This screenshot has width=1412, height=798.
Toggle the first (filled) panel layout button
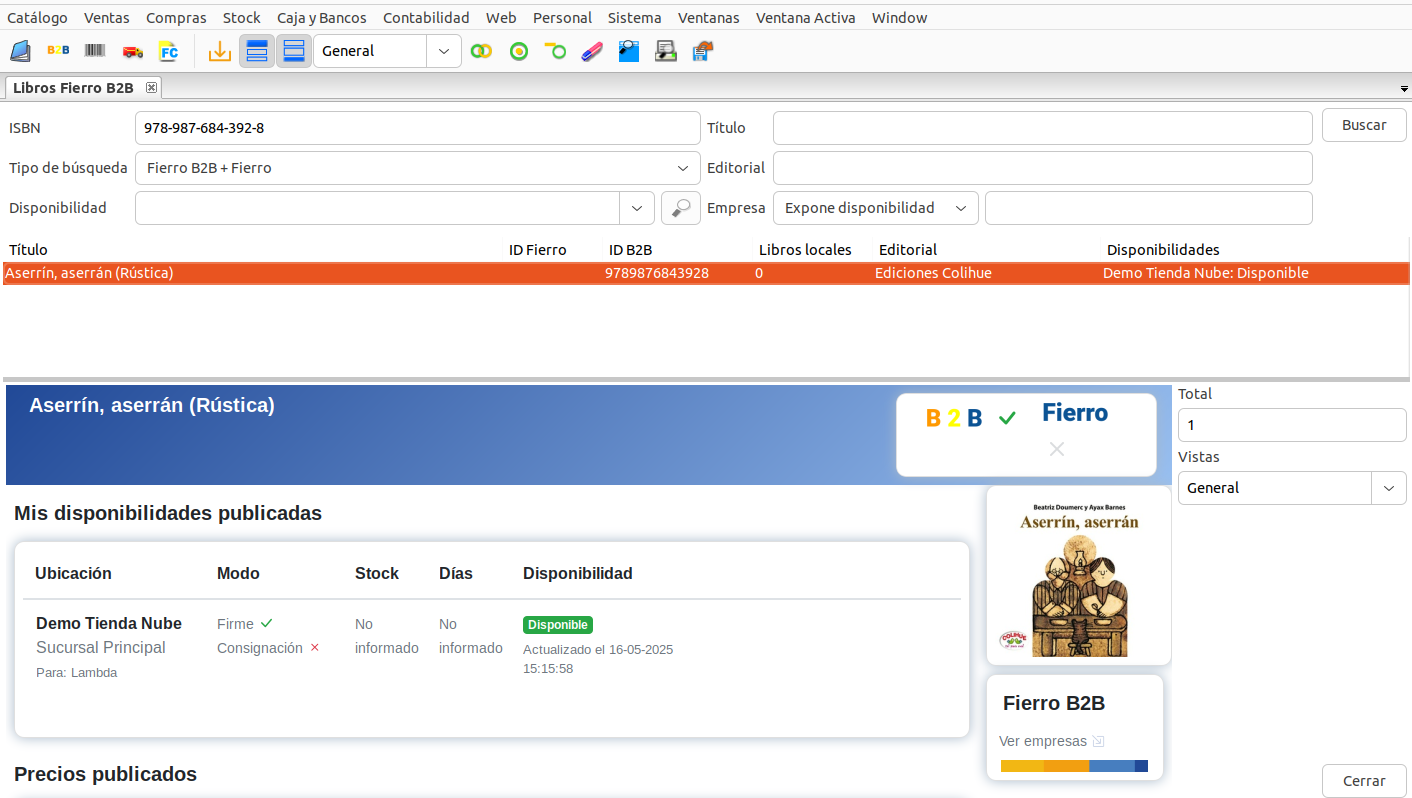[x=257, y=51]
